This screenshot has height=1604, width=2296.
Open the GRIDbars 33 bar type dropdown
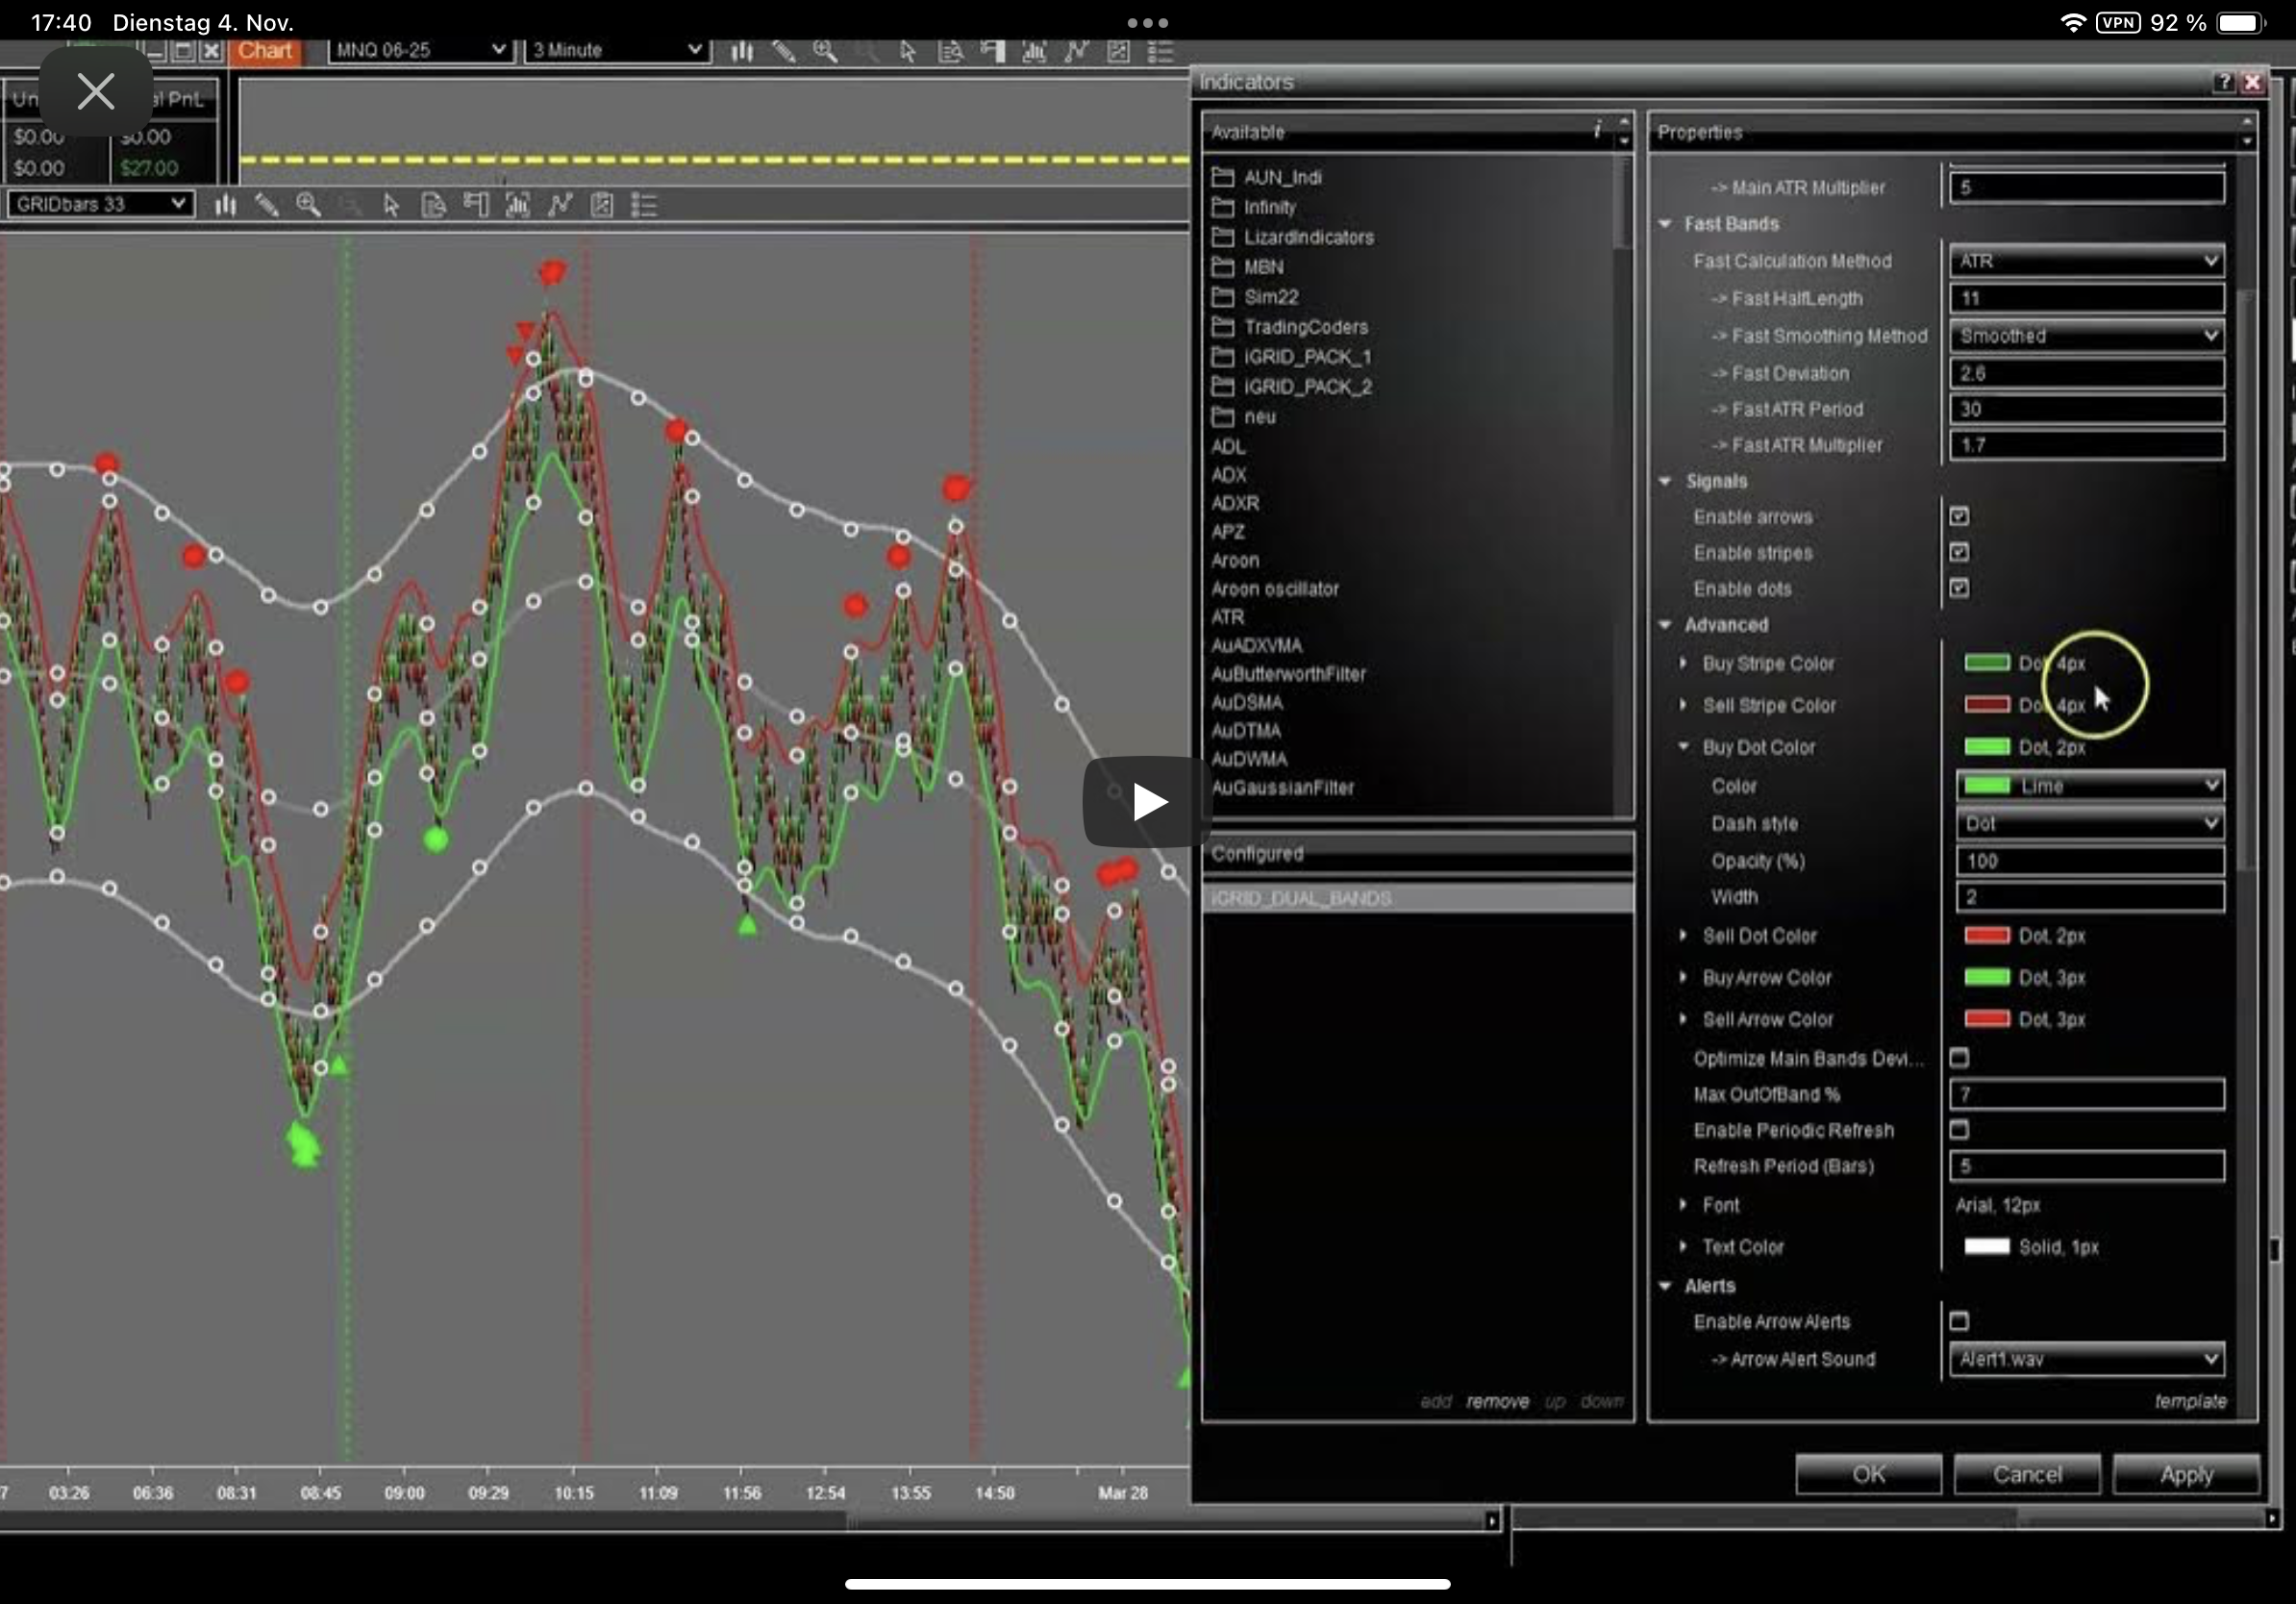pyautogui.click(x=98, y=204)
